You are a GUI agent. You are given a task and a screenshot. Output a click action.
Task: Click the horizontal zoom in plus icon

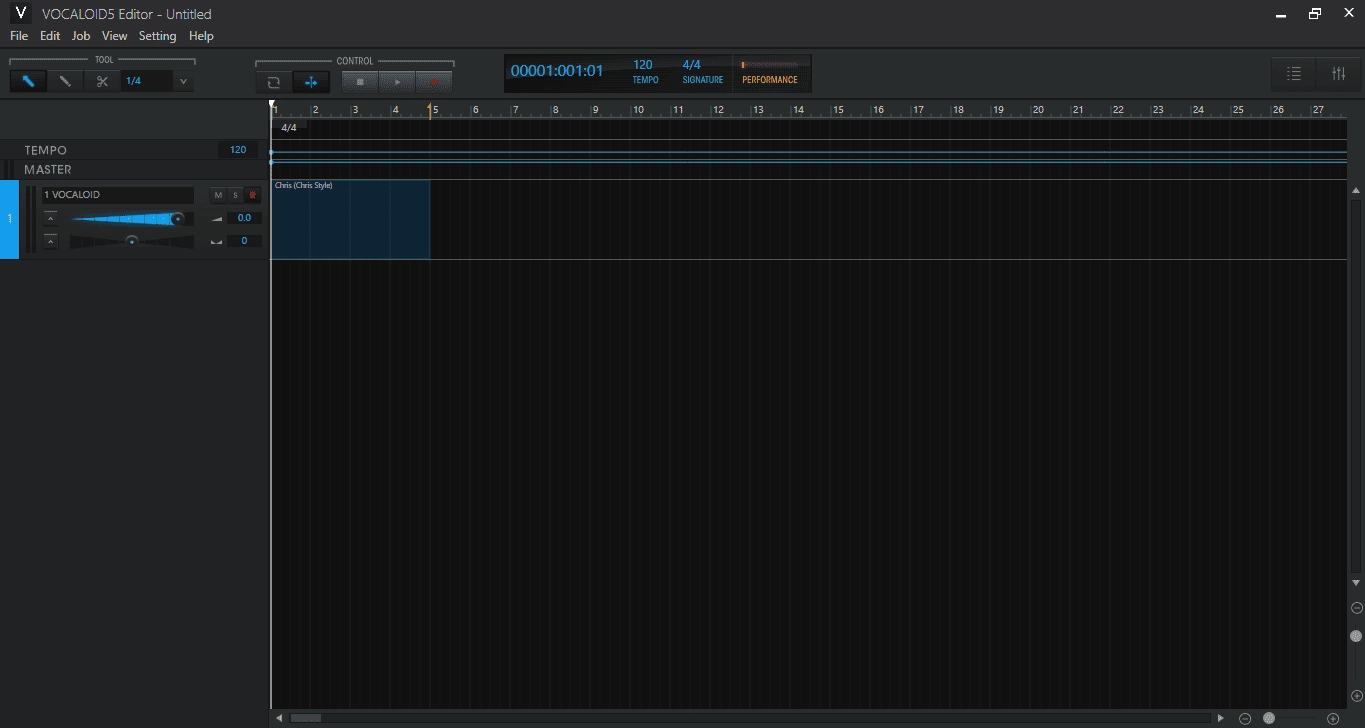coord(1333,718)
